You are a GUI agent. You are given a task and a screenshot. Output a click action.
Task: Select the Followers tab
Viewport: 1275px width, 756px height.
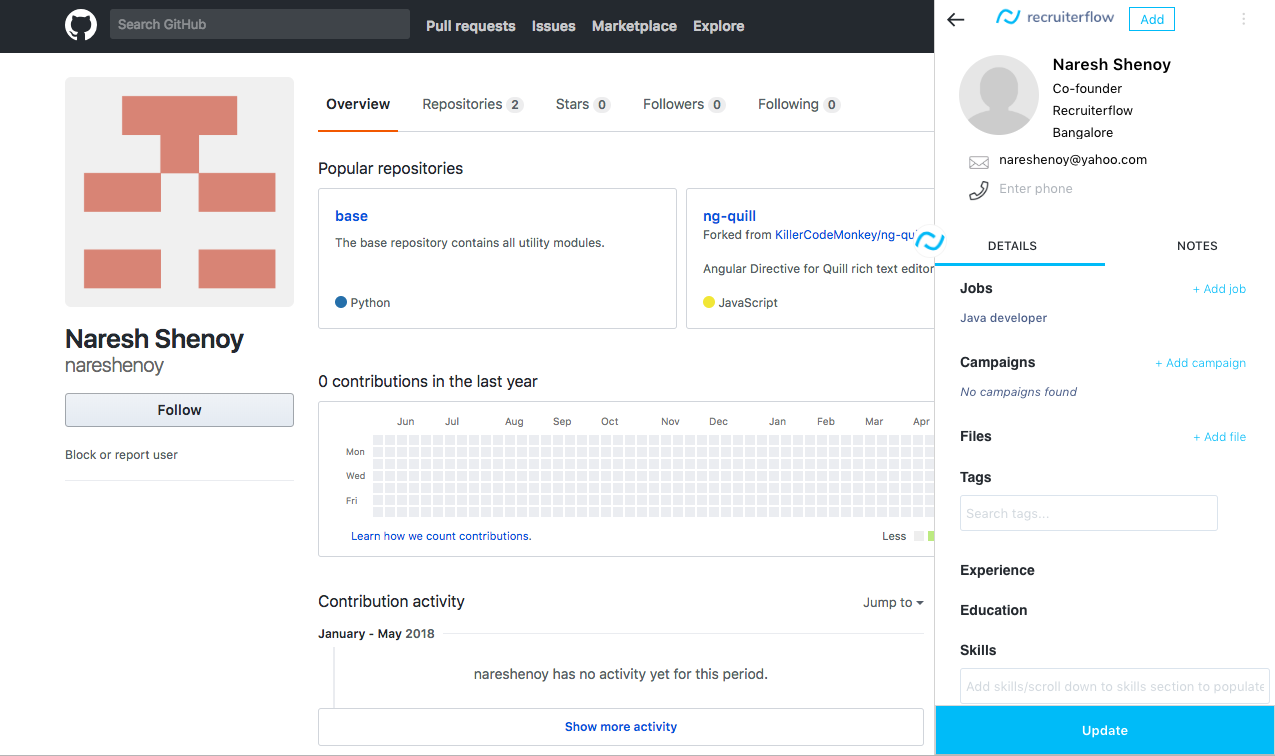pyautogui.click(x=683, y=105)
